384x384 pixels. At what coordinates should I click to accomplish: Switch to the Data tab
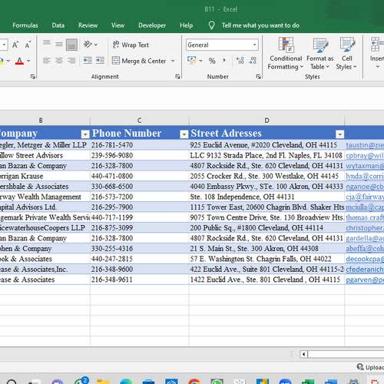[x=58, y=25]
